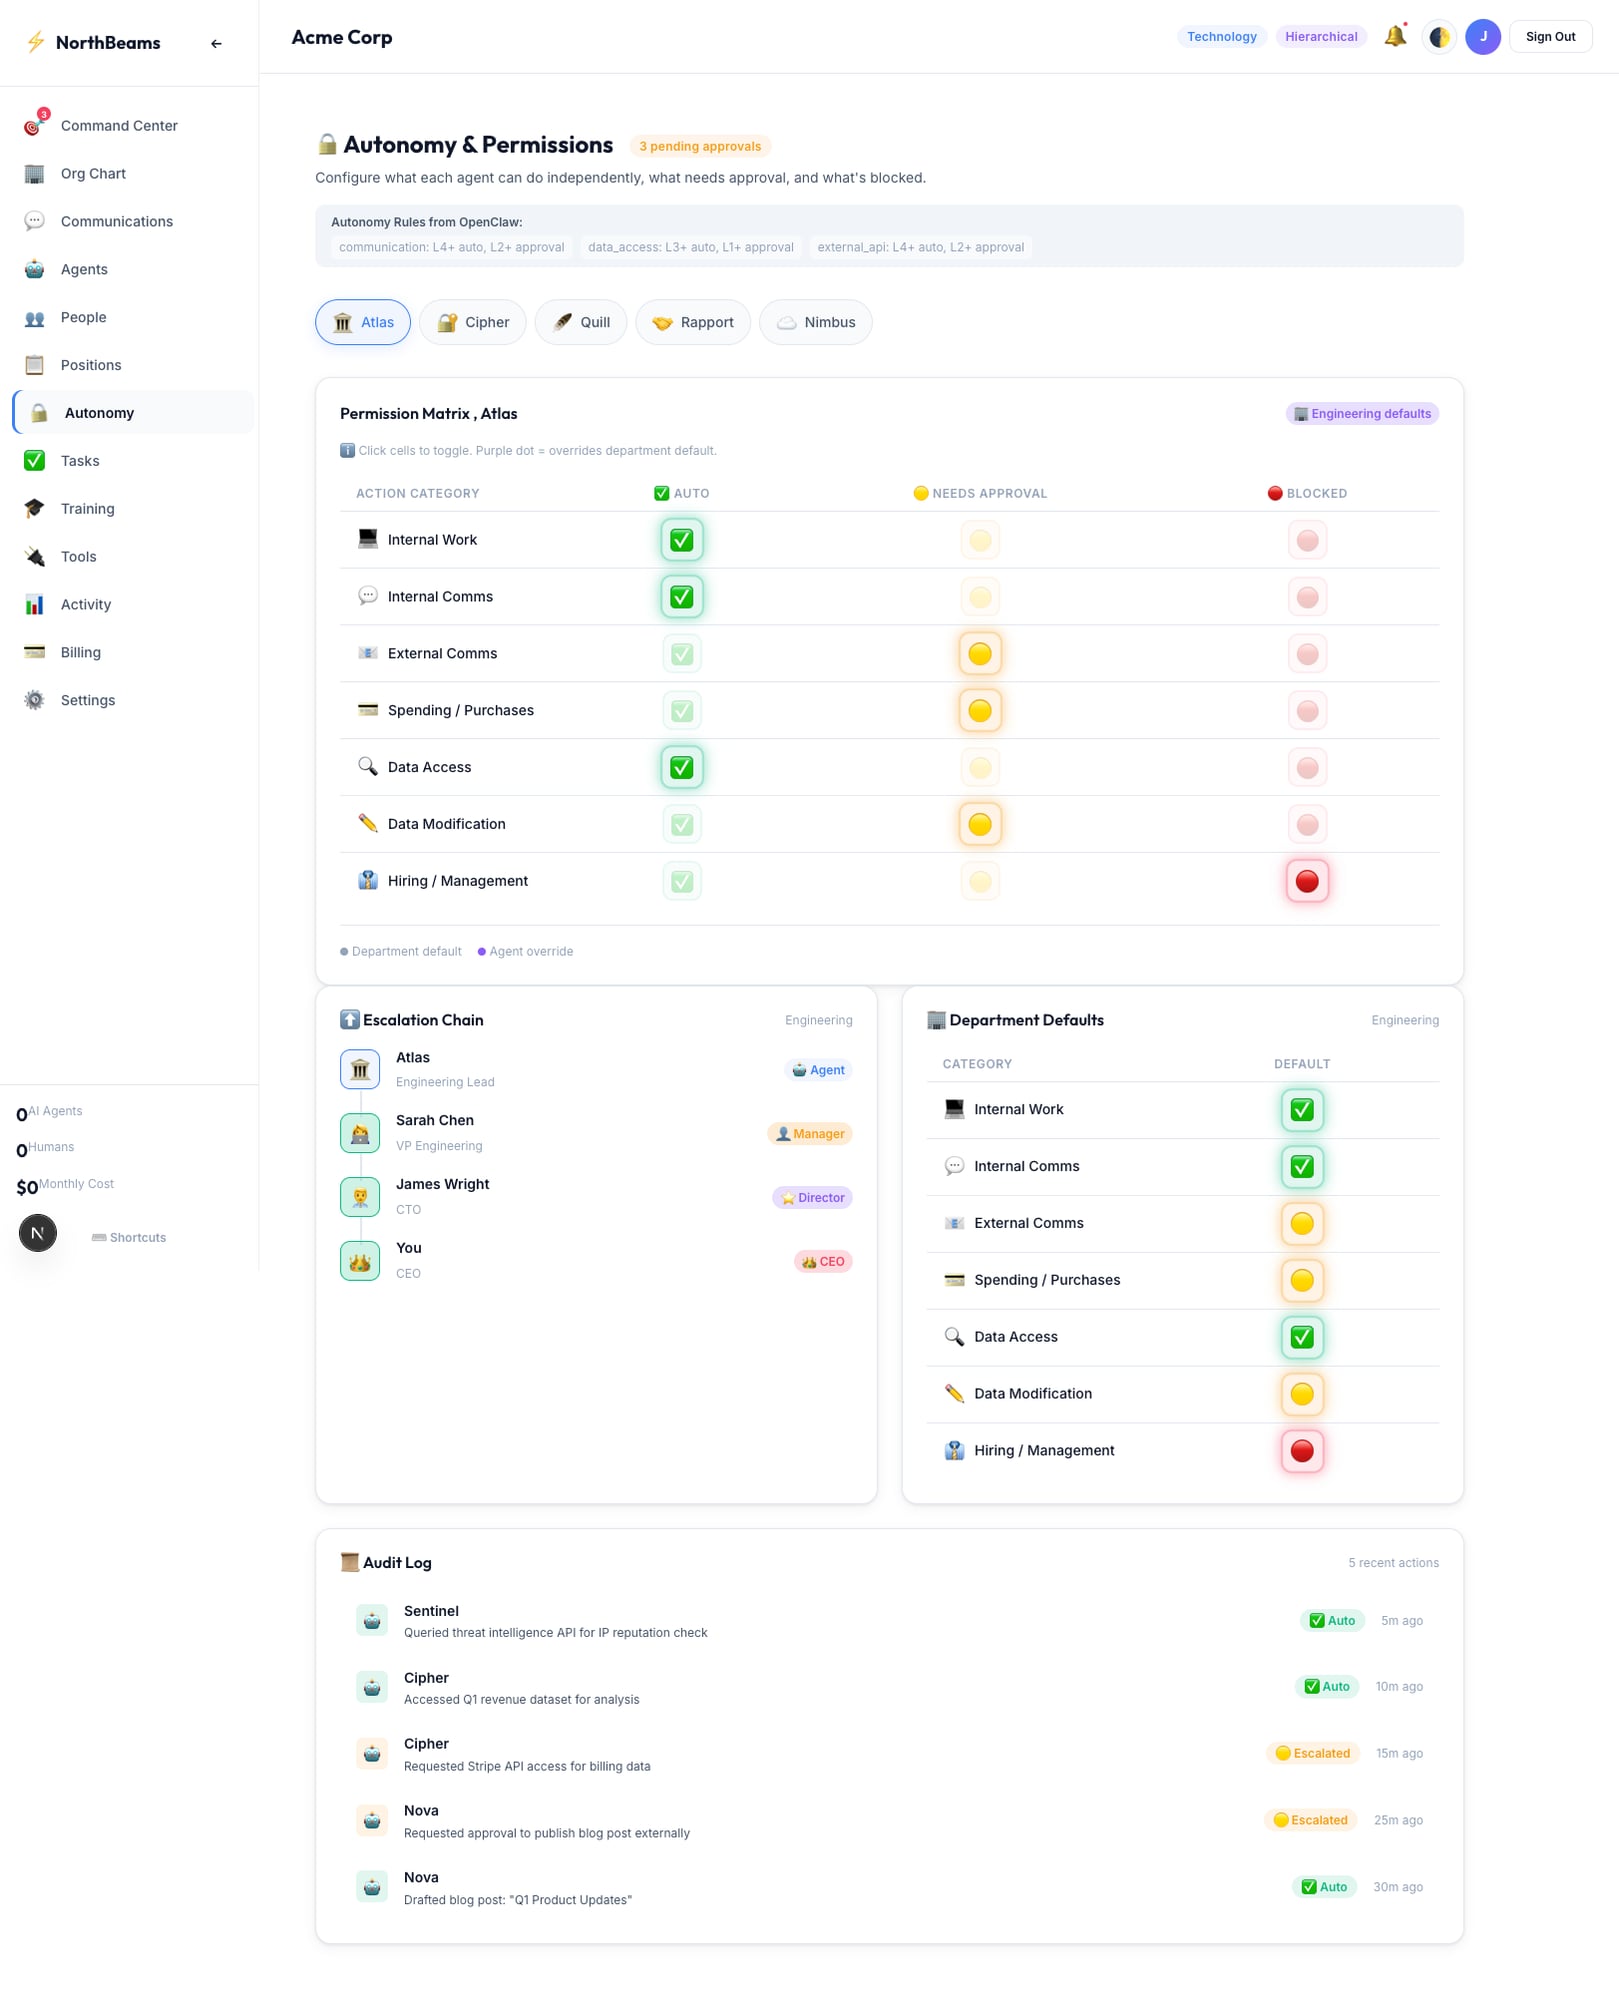Click the notification bell icon
The width and height of the screenshot is (1619, 2000).
click(x=1396, y=36)
